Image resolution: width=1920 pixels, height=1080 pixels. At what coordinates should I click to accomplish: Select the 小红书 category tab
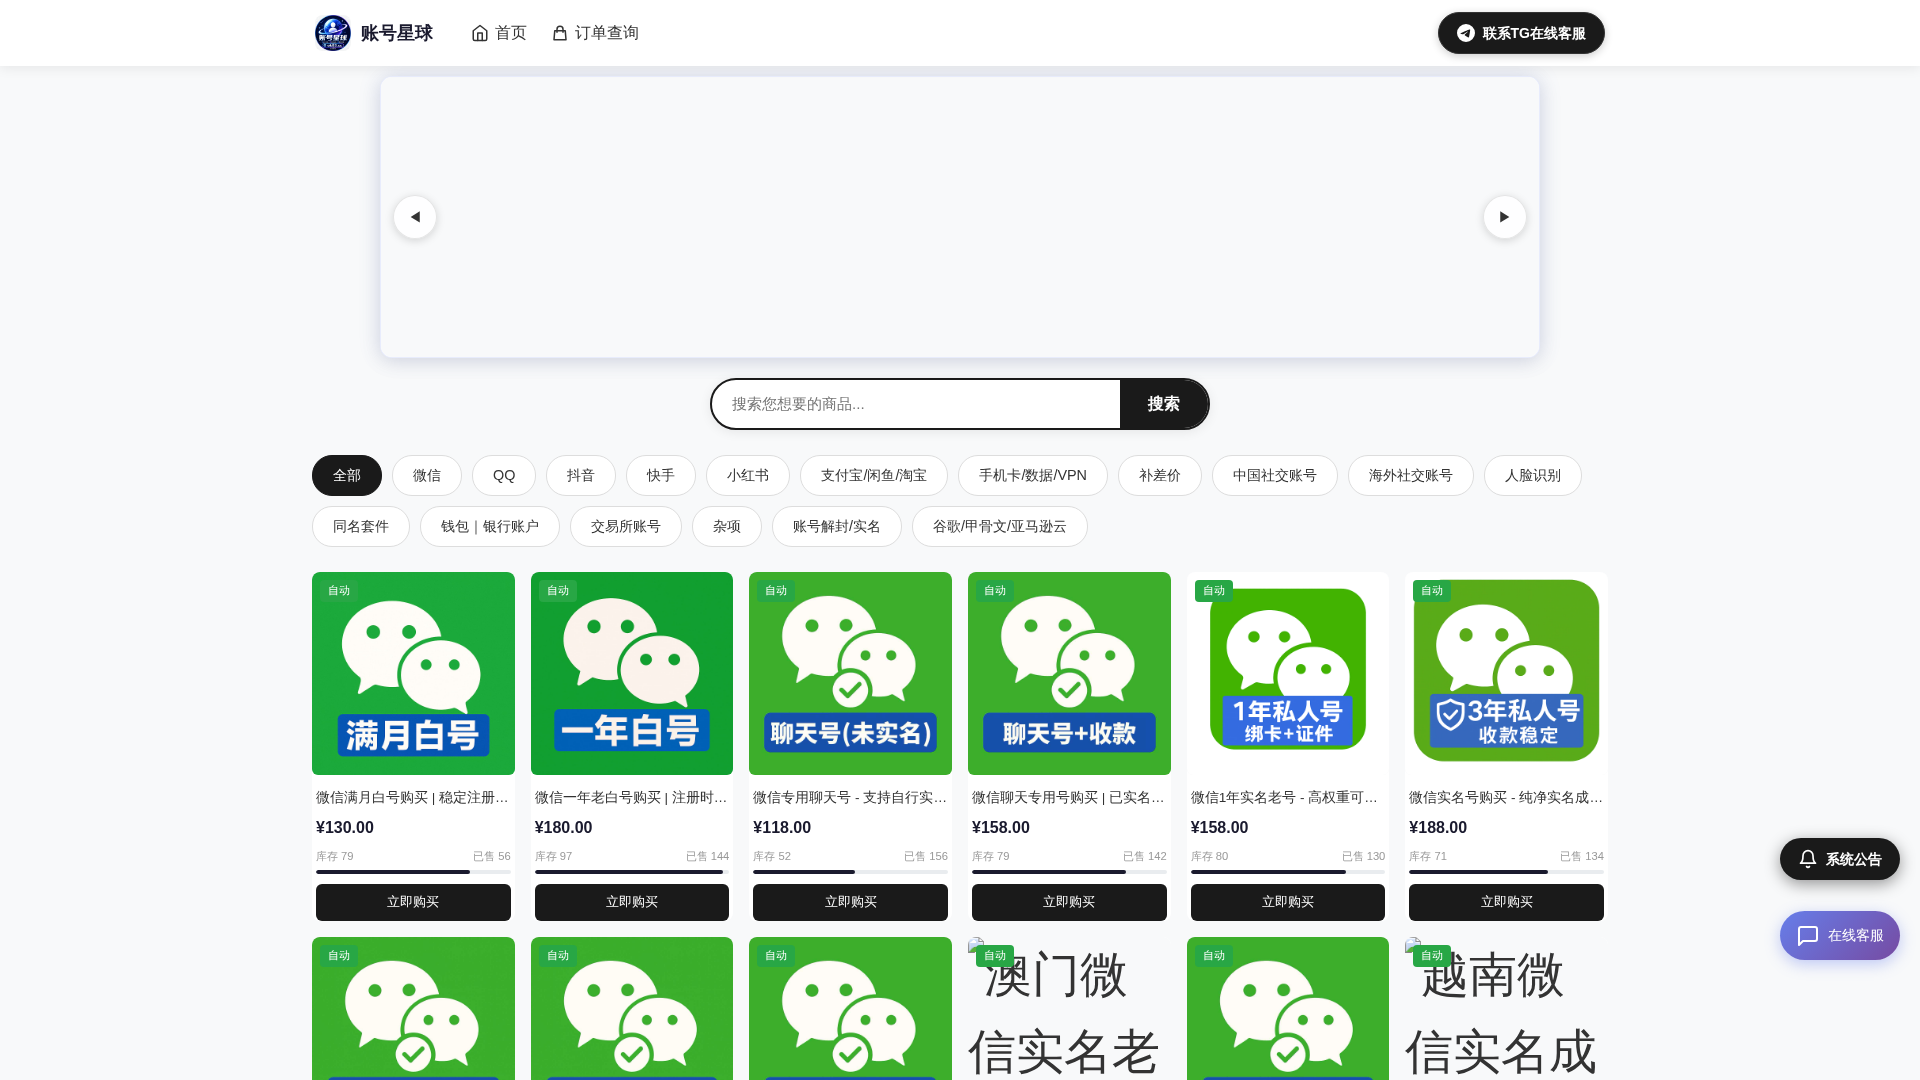748,476
